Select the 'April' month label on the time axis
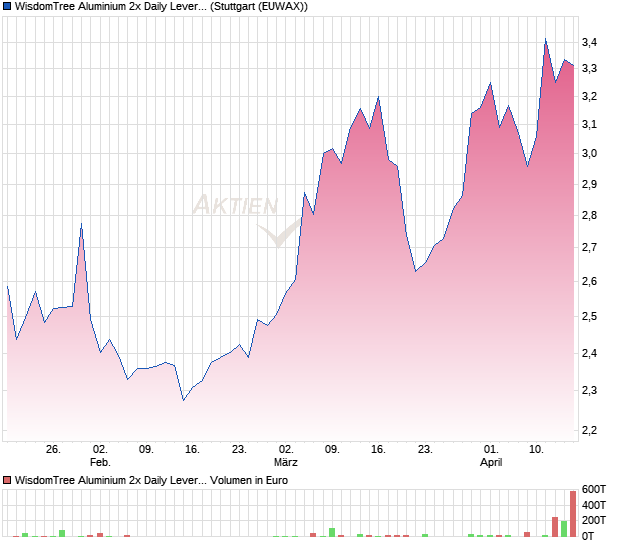Viewport: 620px width, 546px height. (491, 463)
